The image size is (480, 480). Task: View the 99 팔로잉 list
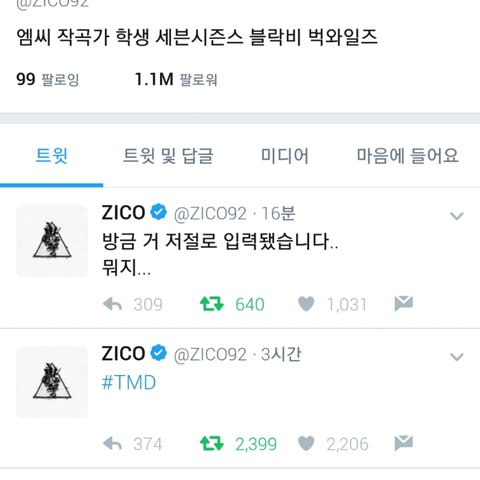48,79
